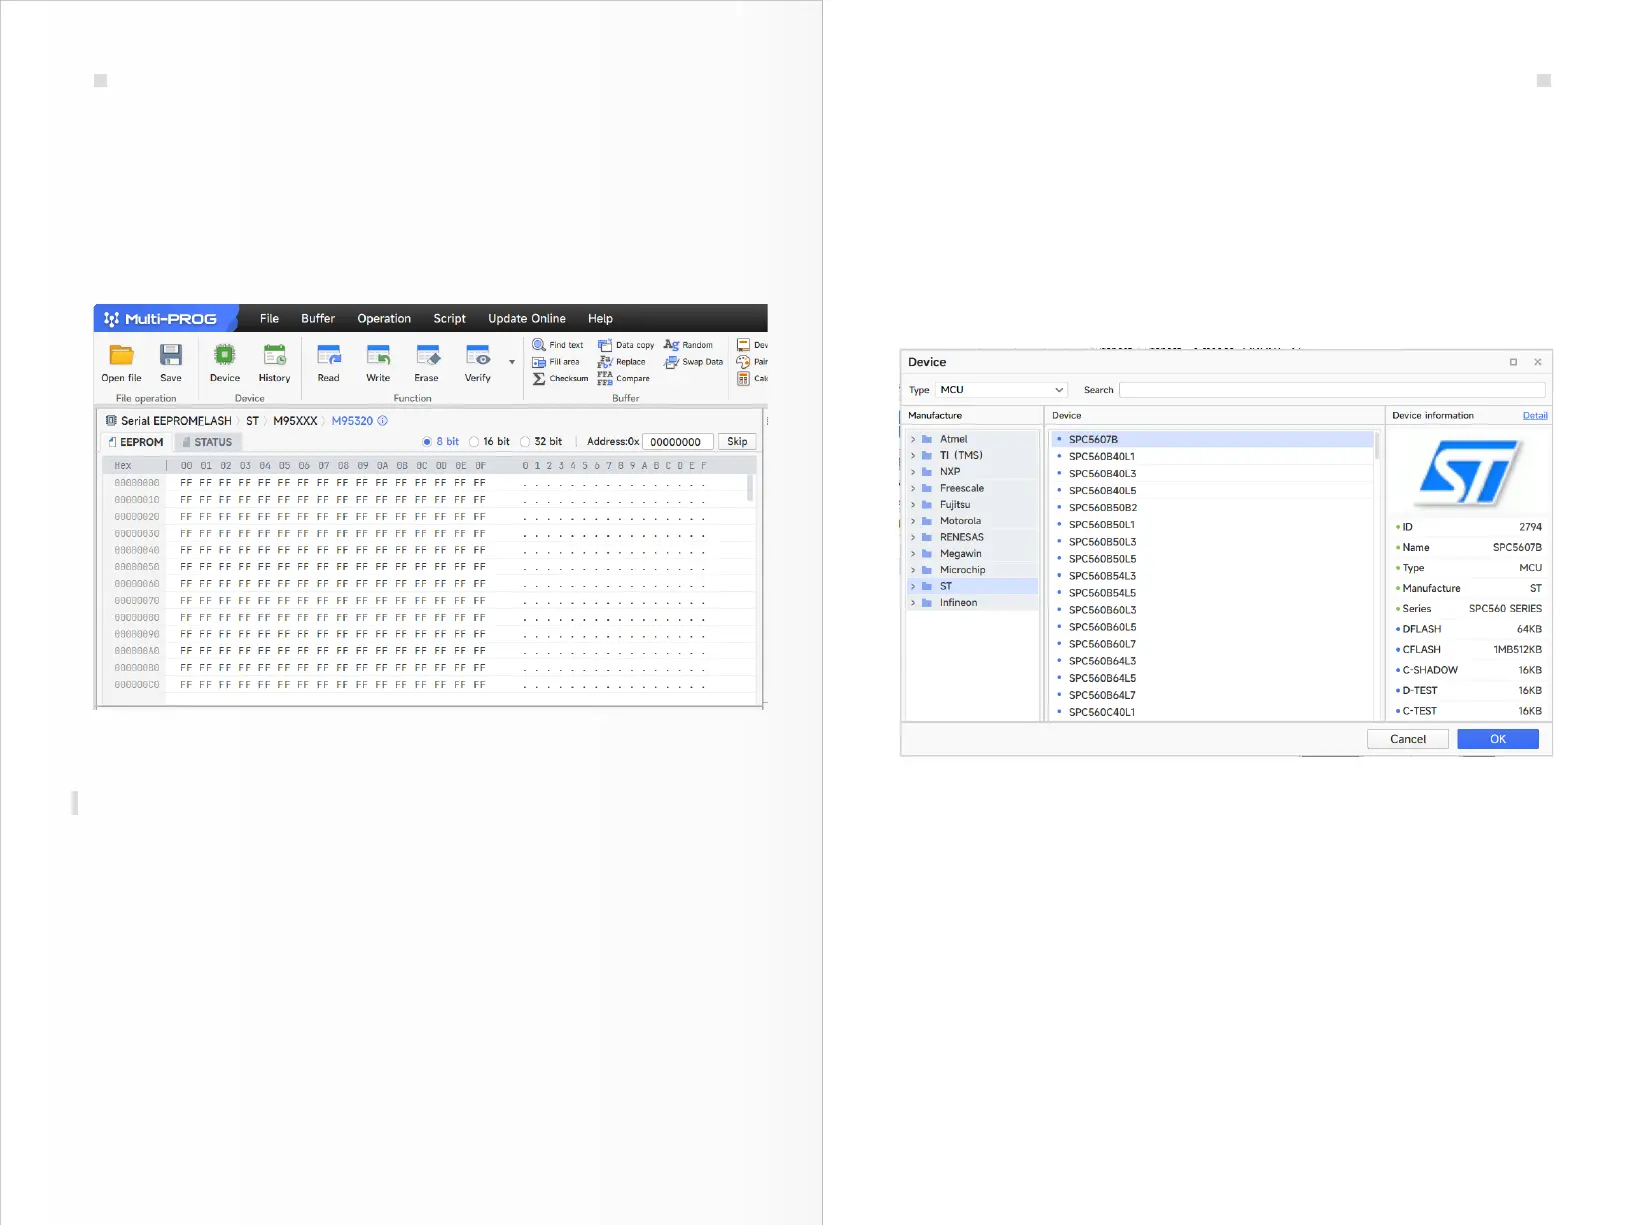Select device SPC560B64L7
The height and width of the screenshot is (1225, 1644).
(x=1212, y=695)
